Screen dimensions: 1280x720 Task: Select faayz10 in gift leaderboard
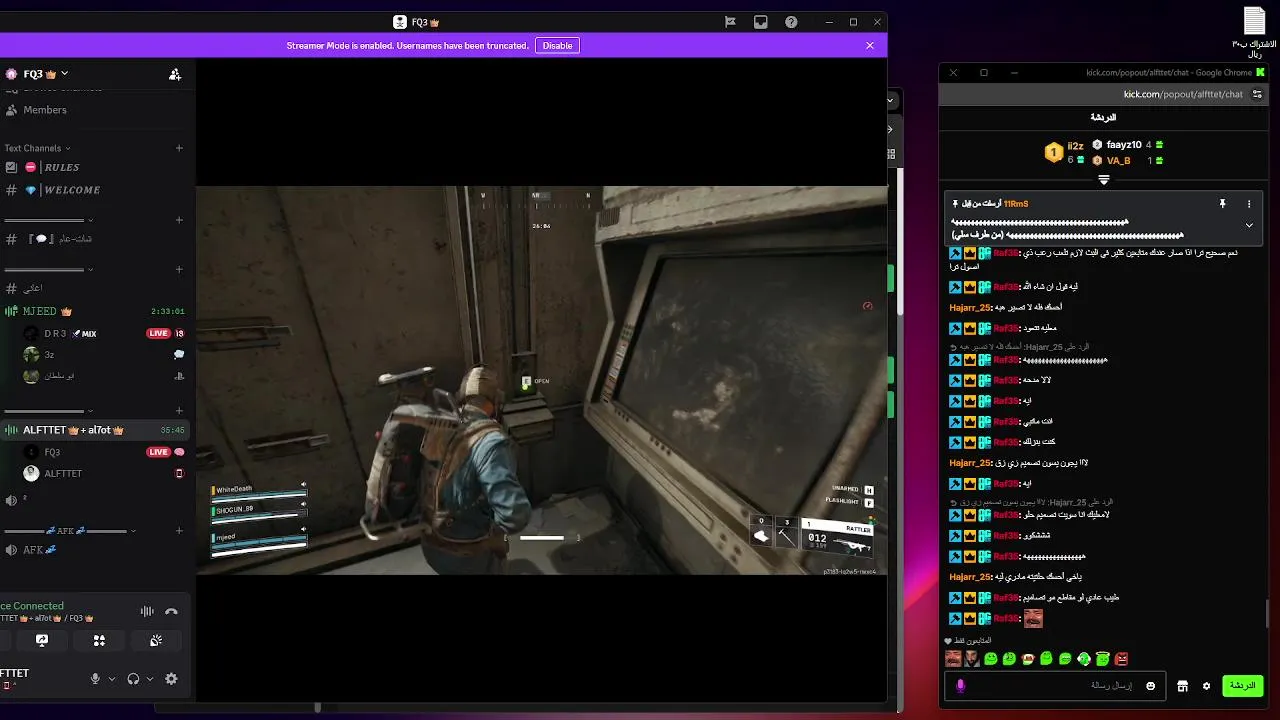1122,145
